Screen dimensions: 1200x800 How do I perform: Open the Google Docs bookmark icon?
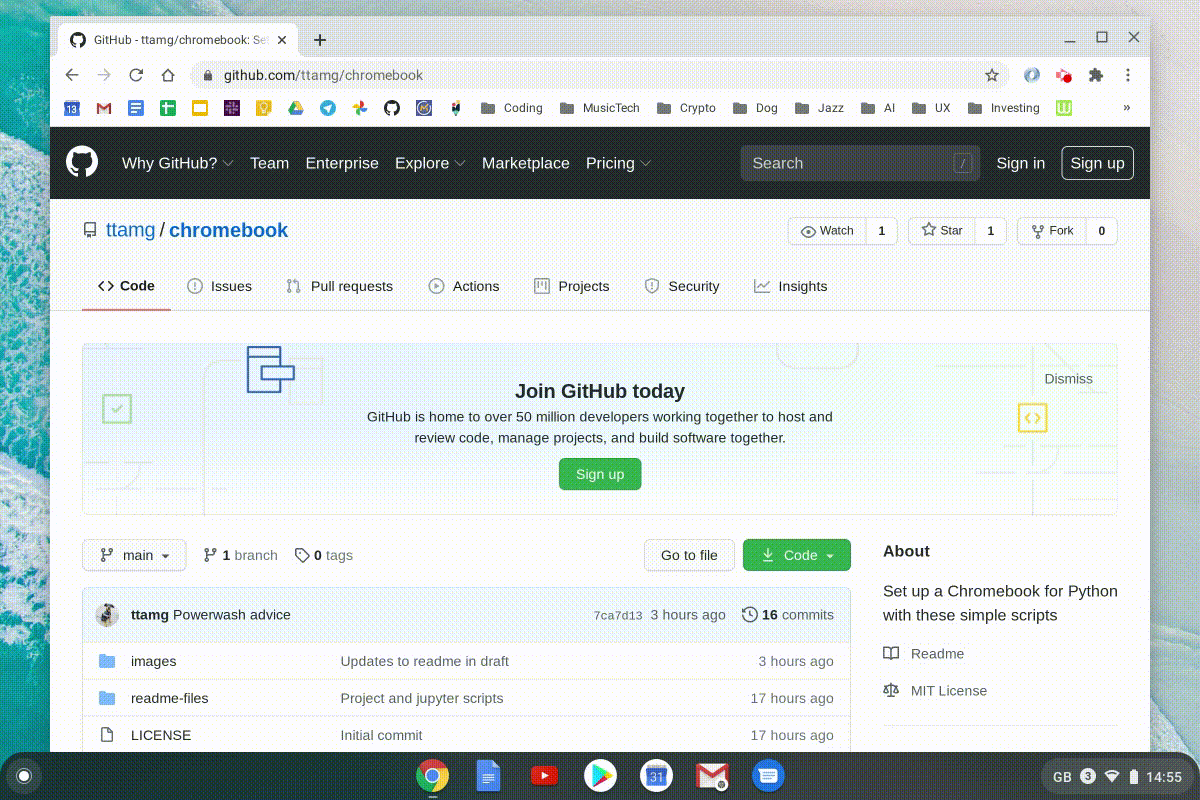[x=136, y=108]
